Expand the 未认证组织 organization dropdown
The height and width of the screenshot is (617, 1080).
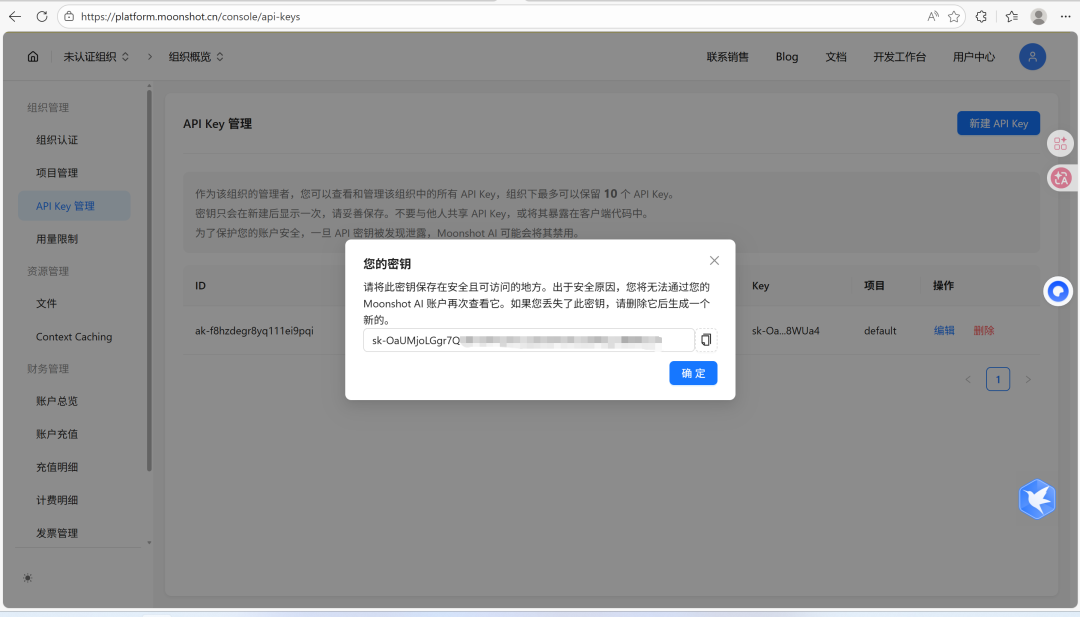click(x=96, y=57)
